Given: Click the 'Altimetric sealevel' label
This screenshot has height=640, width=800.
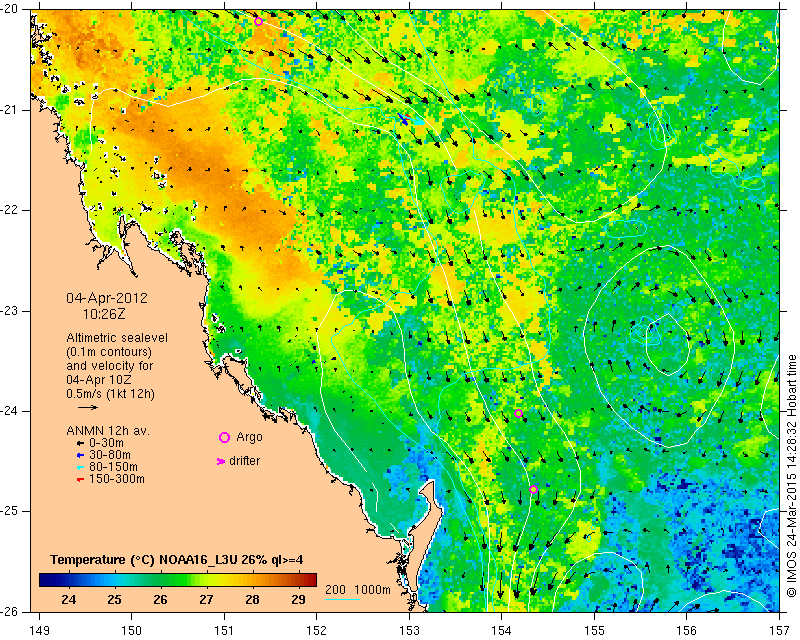Looking at the screenshot, I should click(117, 338).
